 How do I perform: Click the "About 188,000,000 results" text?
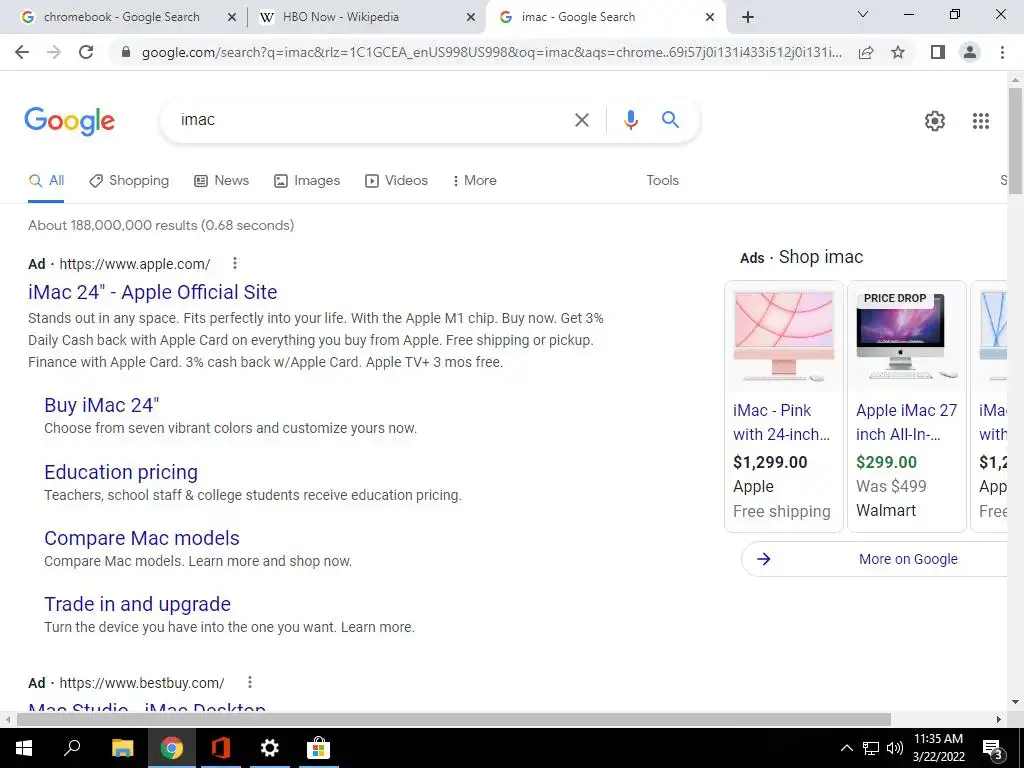pyautogui.click(x=112, y=225)
